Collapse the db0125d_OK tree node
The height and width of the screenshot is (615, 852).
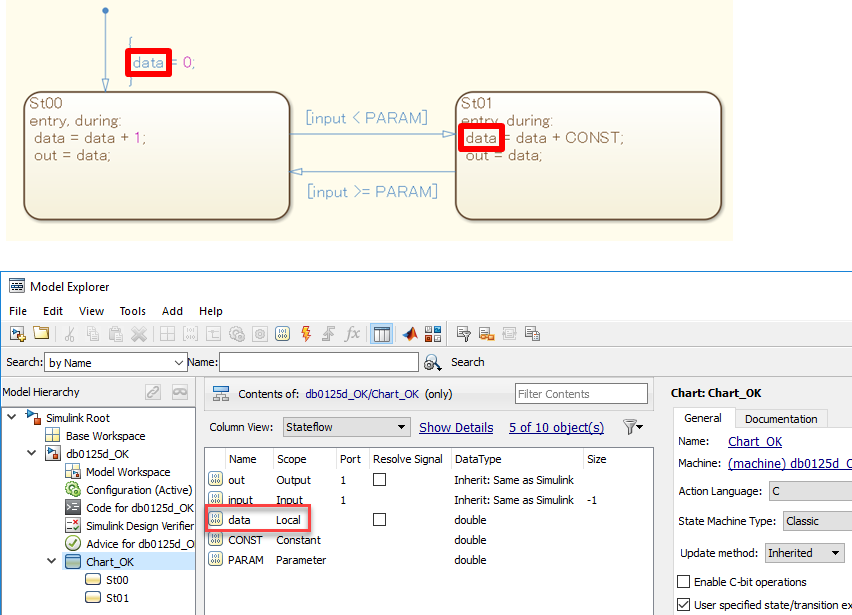click(32, 453)
